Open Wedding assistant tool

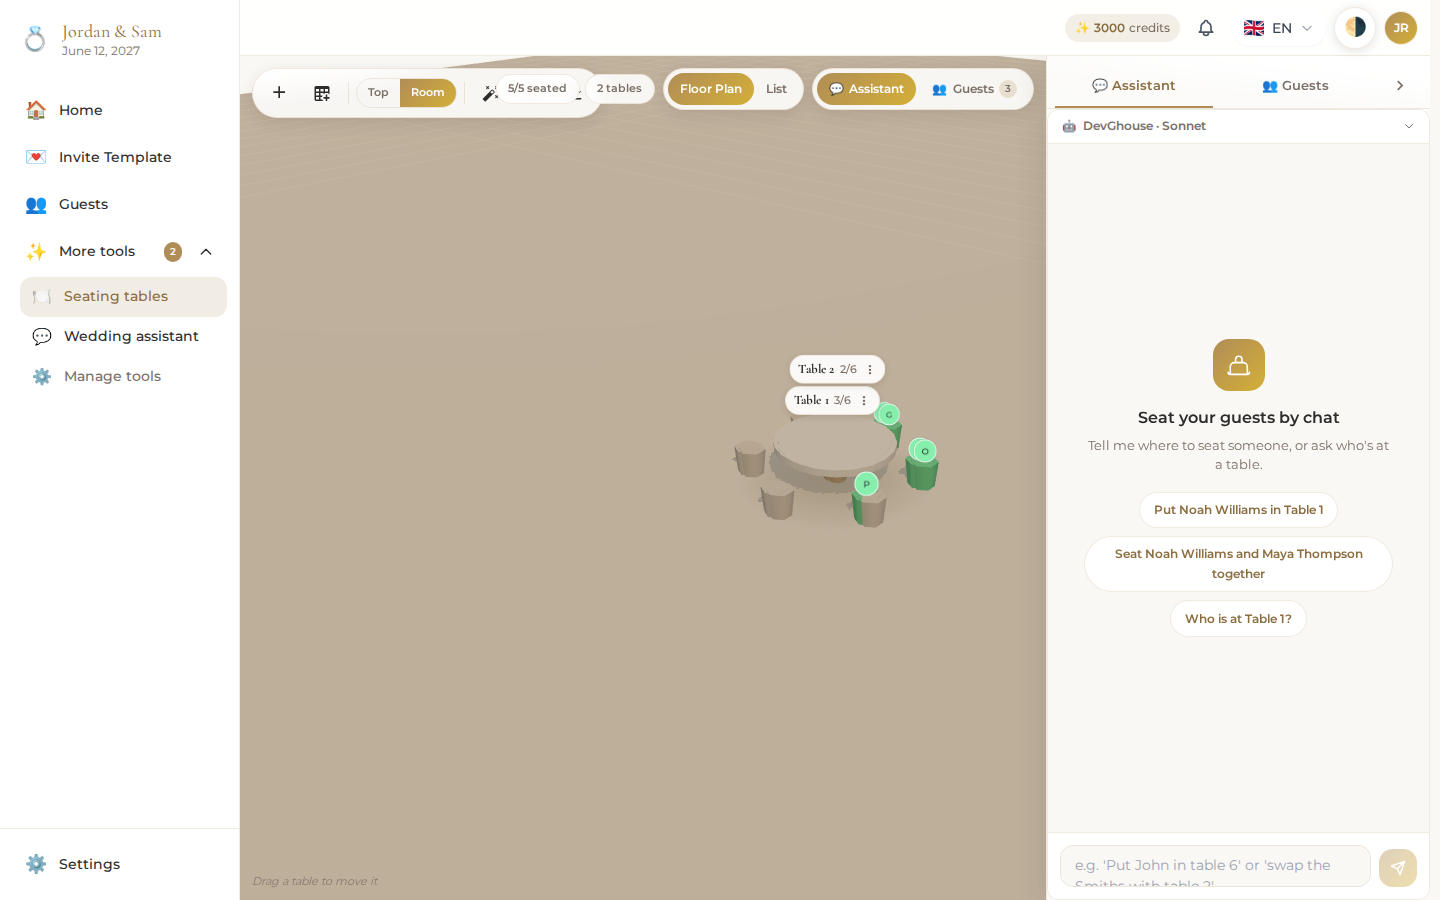point(123,337)
